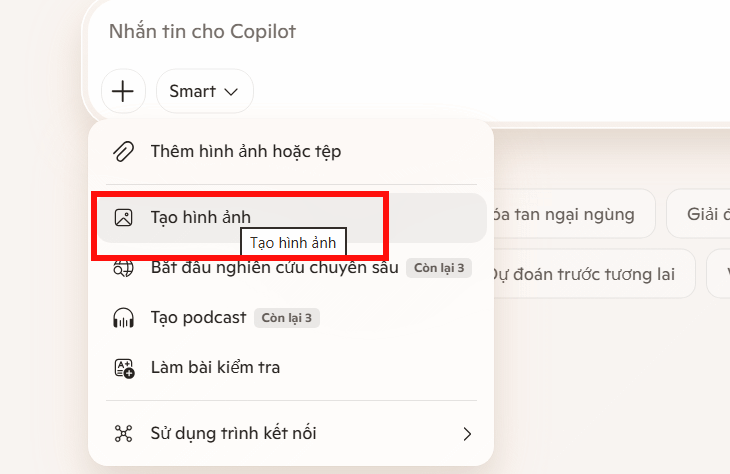Click the headphones icon for Tạo podcast
The height and width of the screenshot is (474, 730).
(123, 318)
